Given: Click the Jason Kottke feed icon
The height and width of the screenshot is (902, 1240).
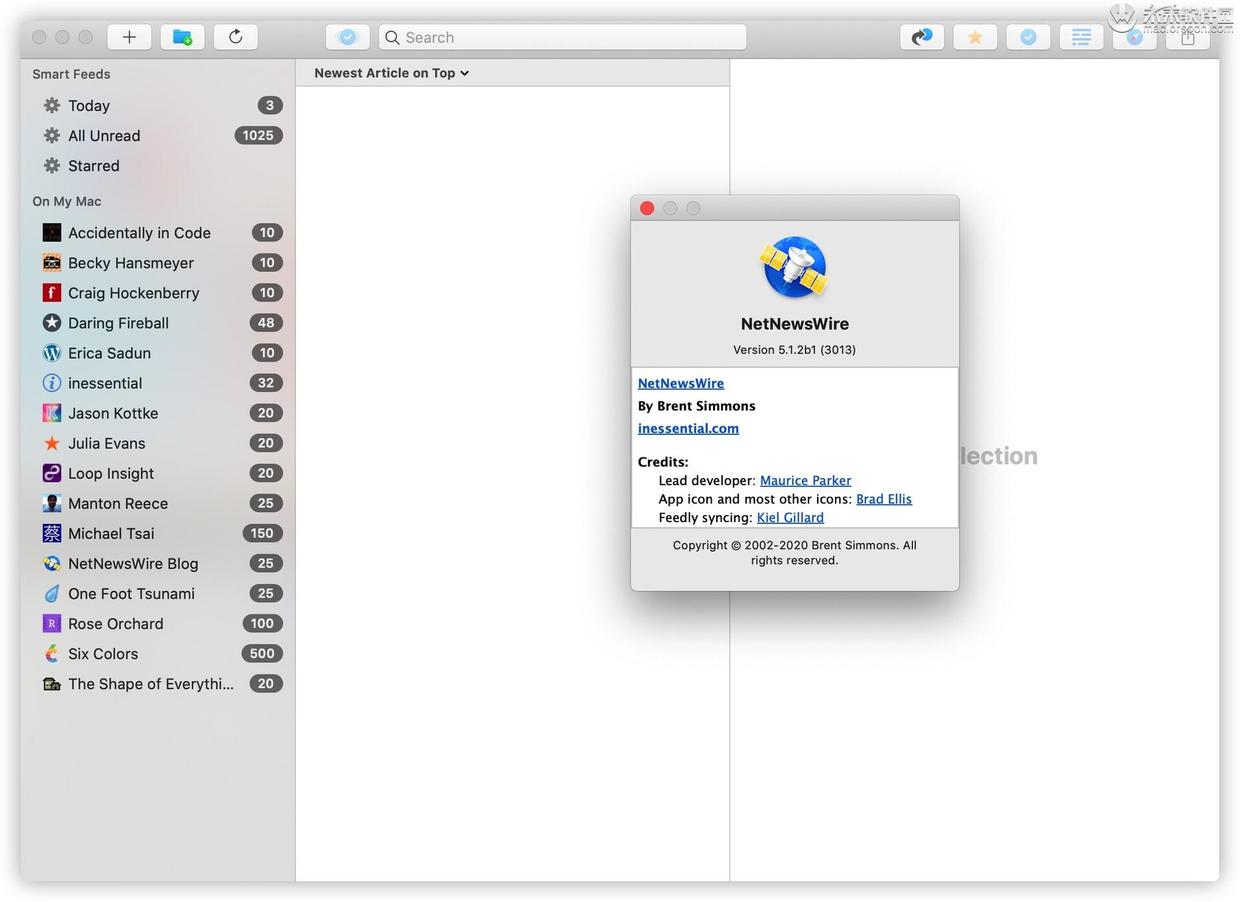Looking at the screenshot, I should pos(52,412).
